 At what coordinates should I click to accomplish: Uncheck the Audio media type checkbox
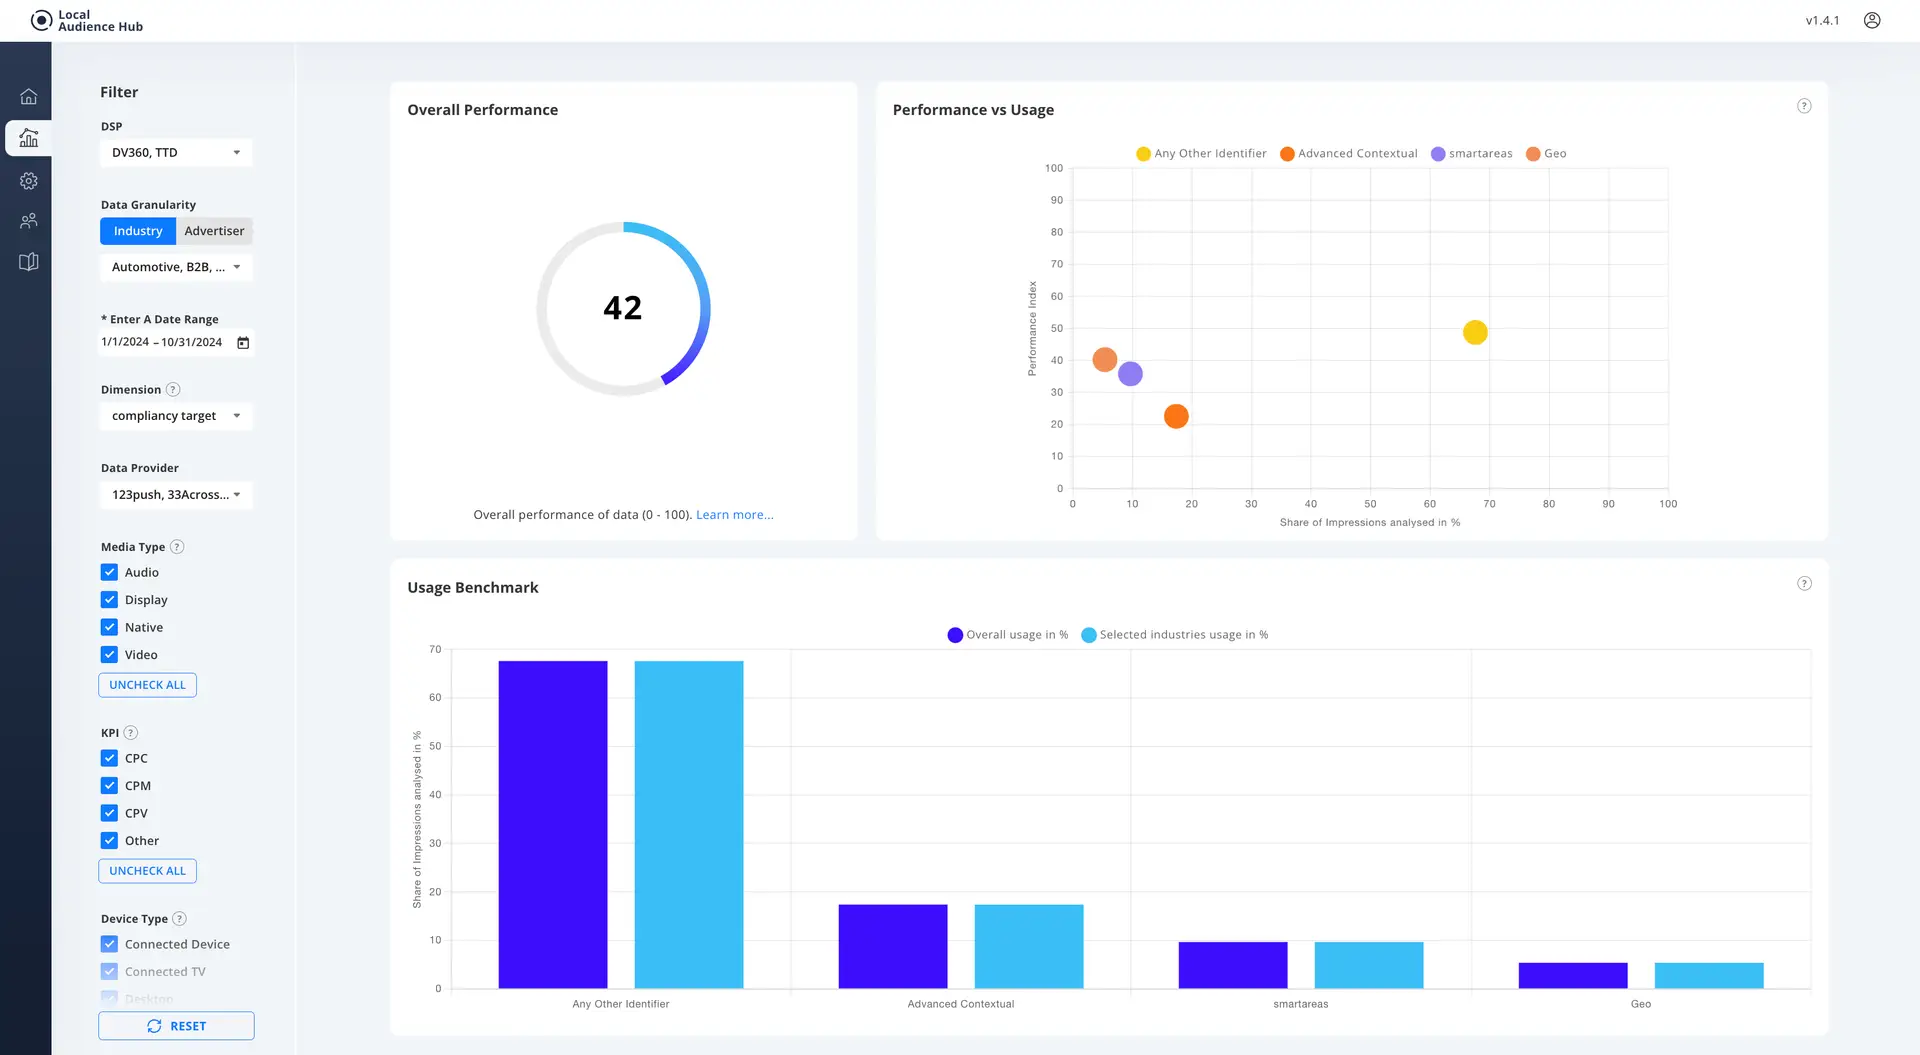[x=110, y=573]
